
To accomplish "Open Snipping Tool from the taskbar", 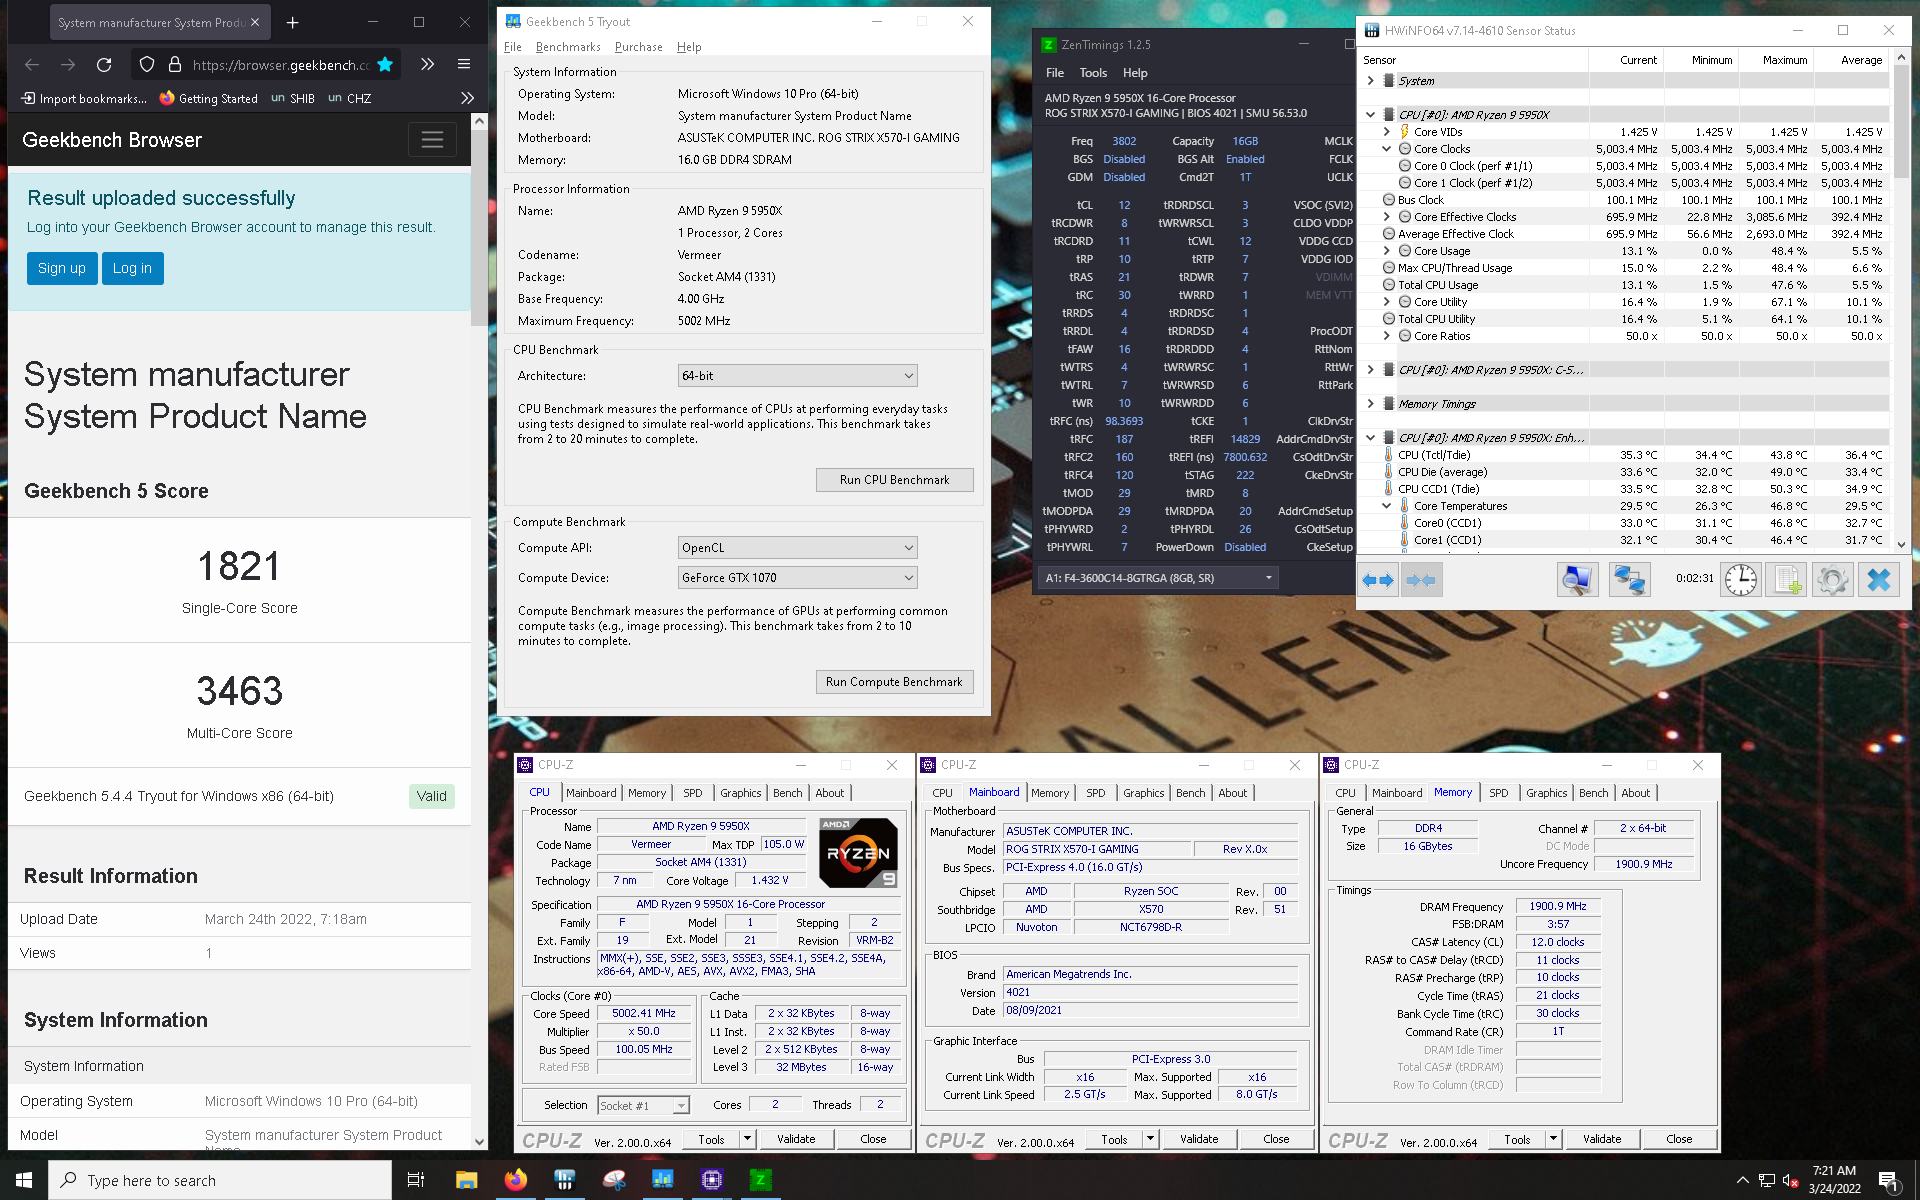I will pos(614,1180).
